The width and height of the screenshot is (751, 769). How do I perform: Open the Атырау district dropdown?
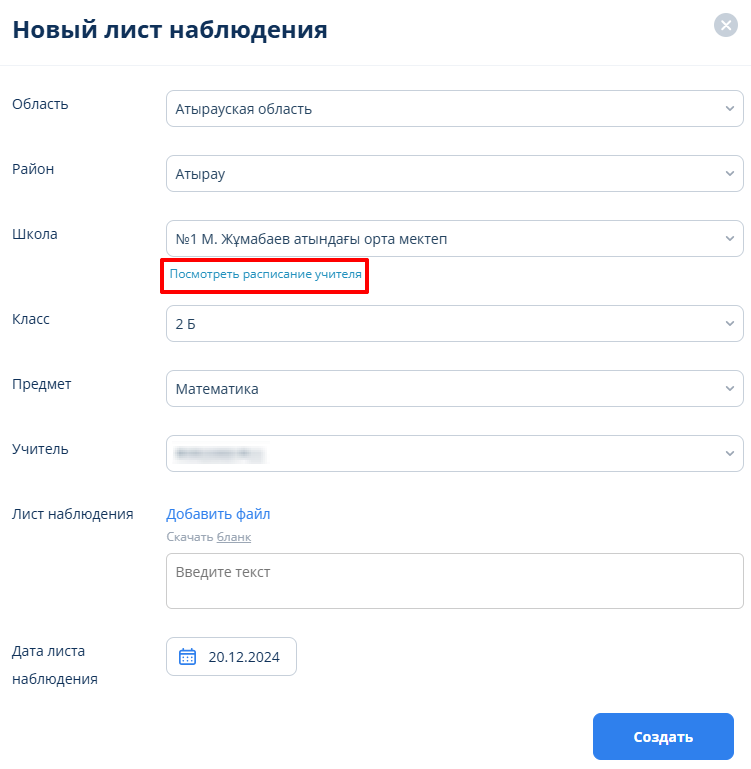coord(440,174)
